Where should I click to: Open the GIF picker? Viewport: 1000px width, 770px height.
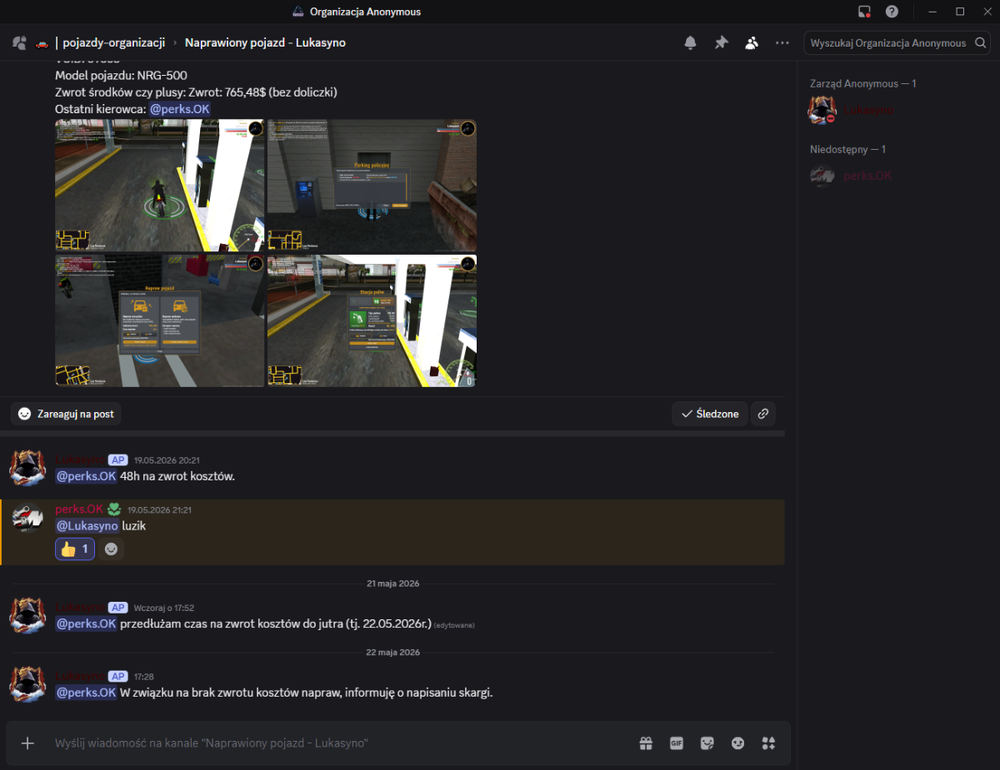click(x=677, y=743)
